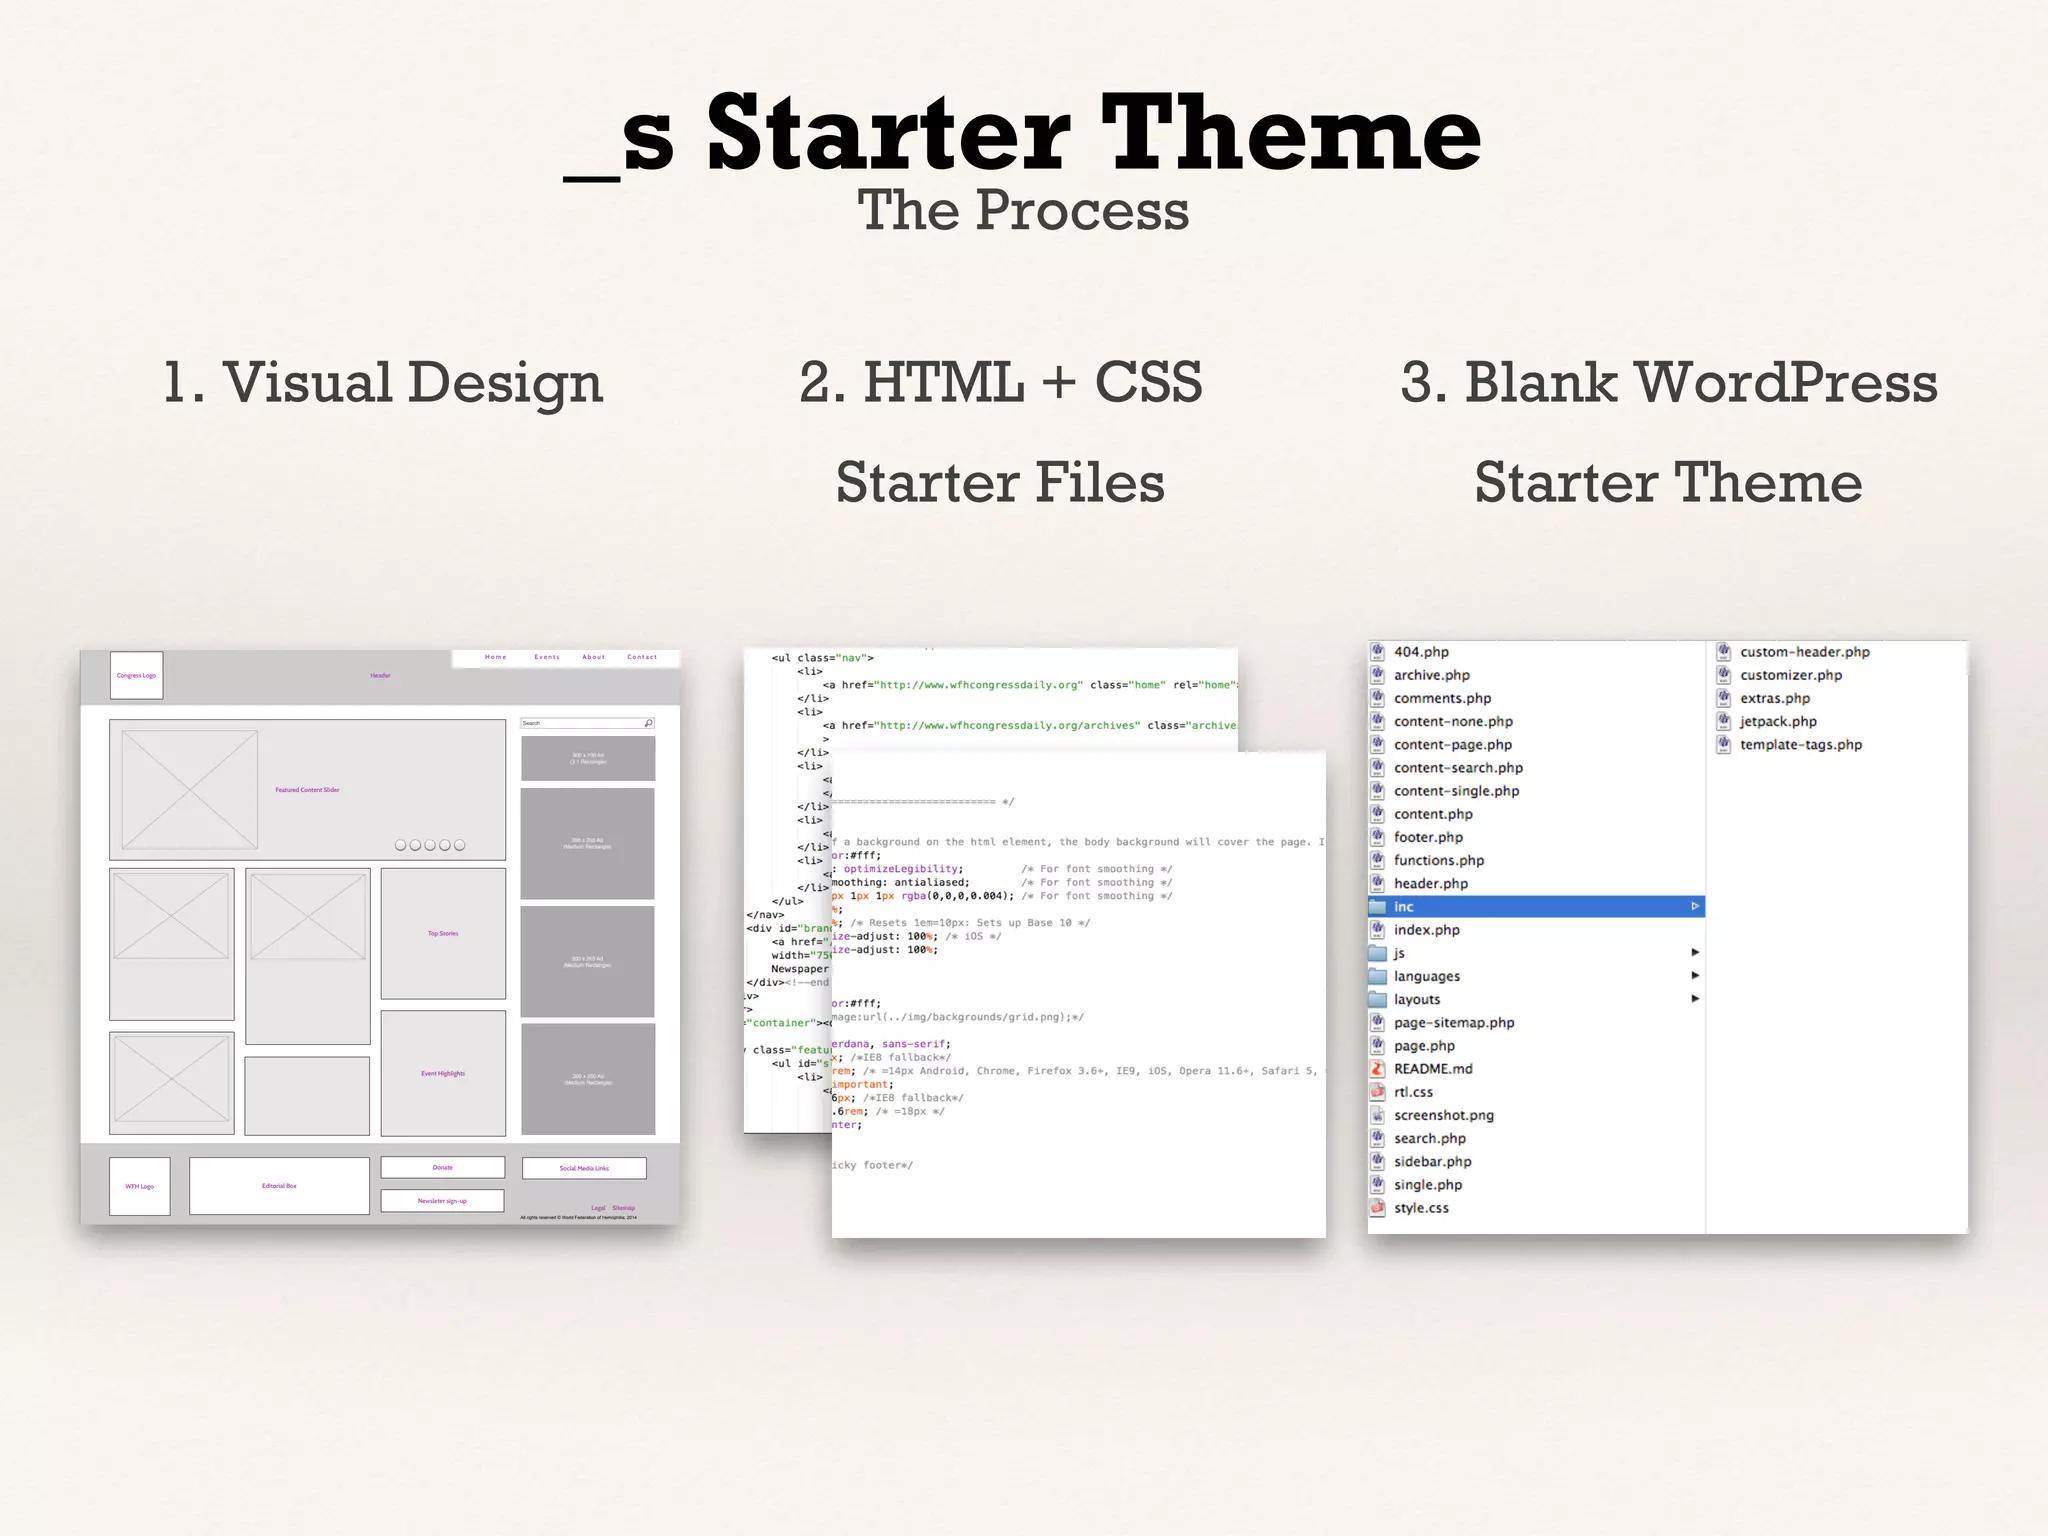This screenshot has height=1536, width=2048.
Task: Expand the languages folder arrow
Action: [1695, 976]
